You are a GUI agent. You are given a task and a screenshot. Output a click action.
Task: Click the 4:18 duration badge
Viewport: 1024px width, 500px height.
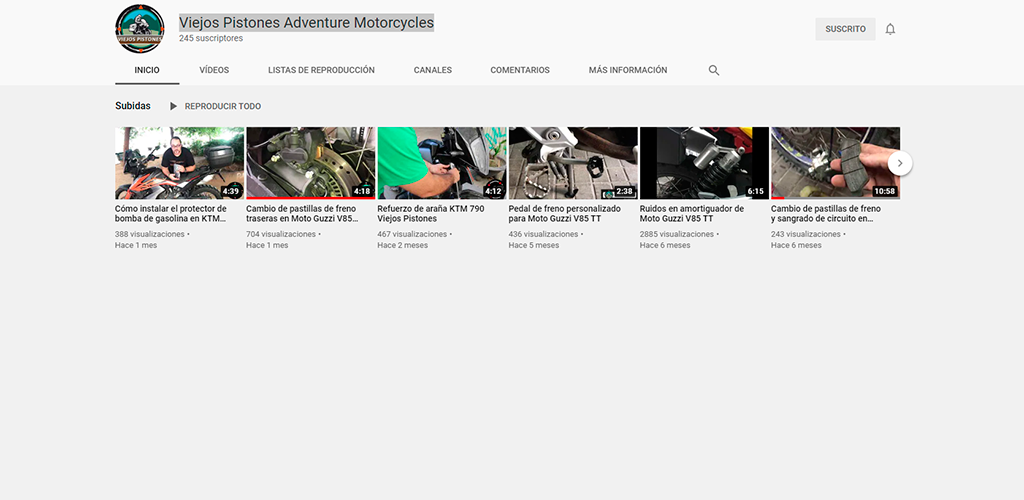(x=362, y=191)
